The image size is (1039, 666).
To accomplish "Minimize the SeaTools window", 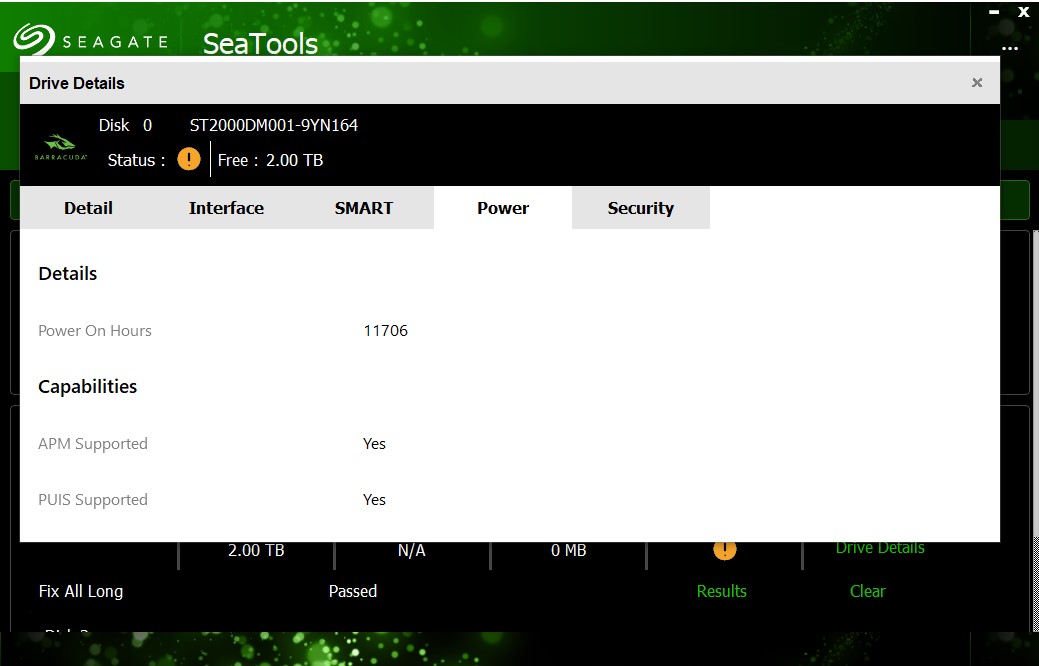I will (x=993, y=13).
